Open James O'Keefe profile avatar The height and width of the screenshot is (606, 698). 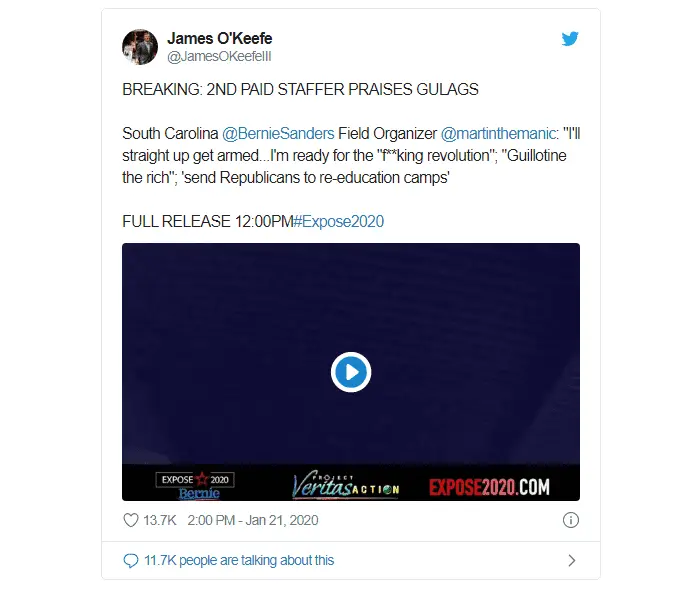[x=140, y=47]
